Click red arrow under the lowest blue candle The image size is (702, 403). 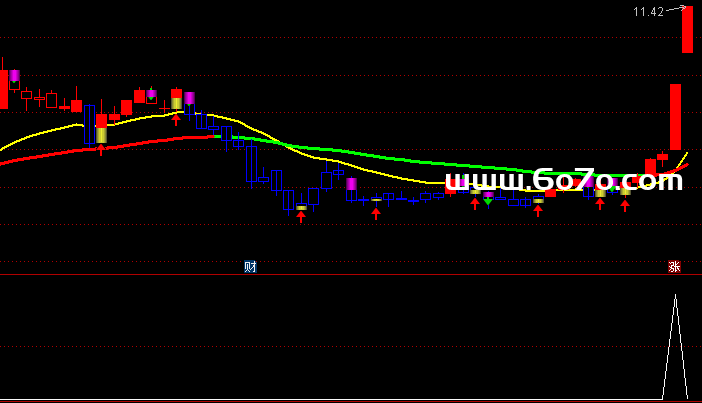pyautogui.click(x=301, y=216)
